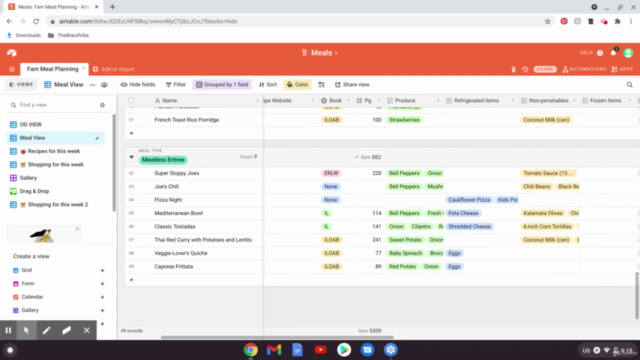Open the Pg field dropdown arrow

pos(379,100)
